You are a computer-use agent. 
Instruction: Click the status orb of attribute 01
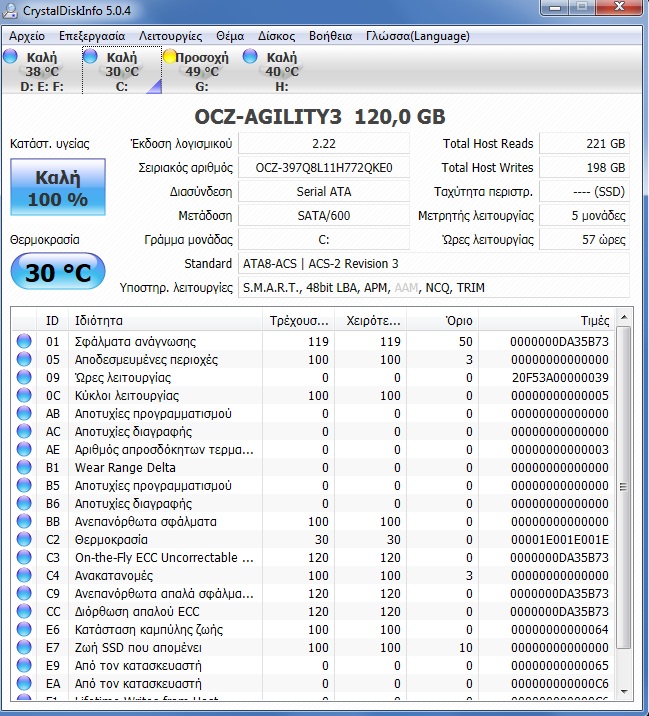point(24,341)
